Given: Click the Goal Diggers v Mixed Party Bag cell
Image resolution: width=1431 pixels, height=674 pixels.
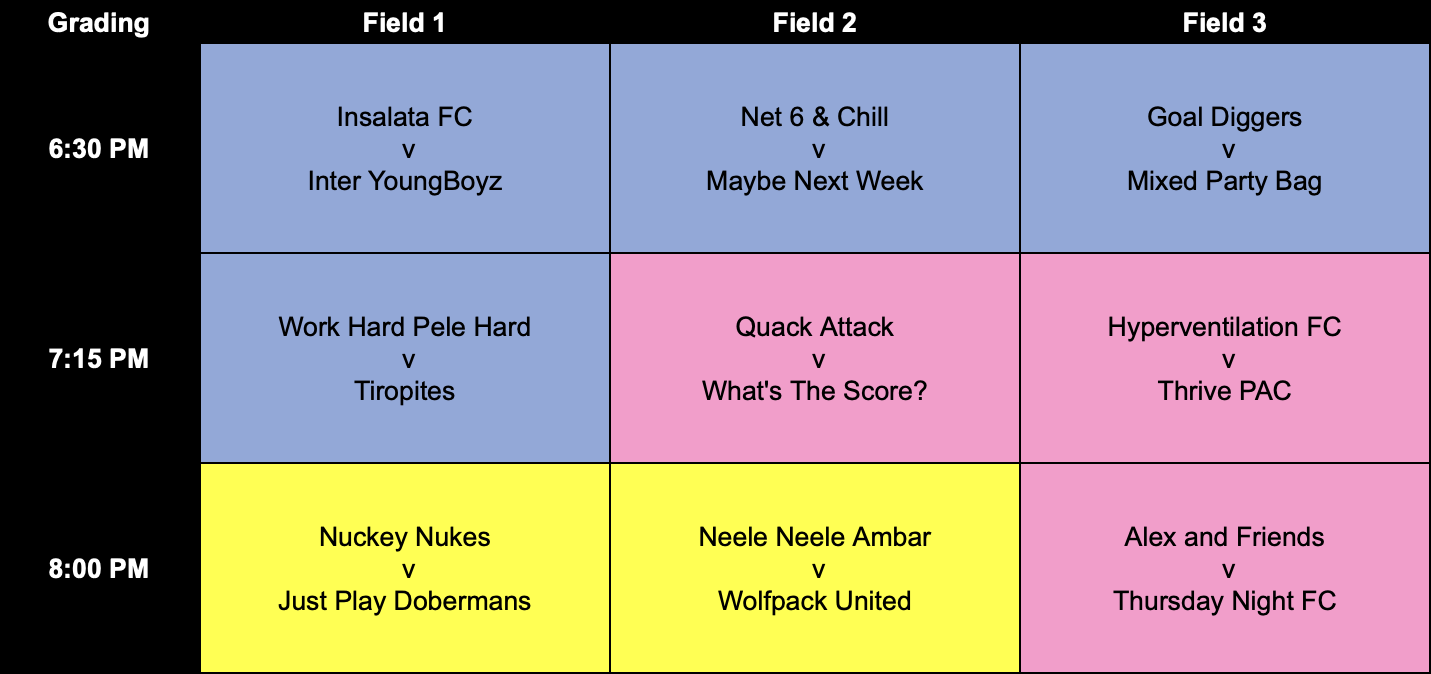Looking at the screenshot, I should point(1225,148).
